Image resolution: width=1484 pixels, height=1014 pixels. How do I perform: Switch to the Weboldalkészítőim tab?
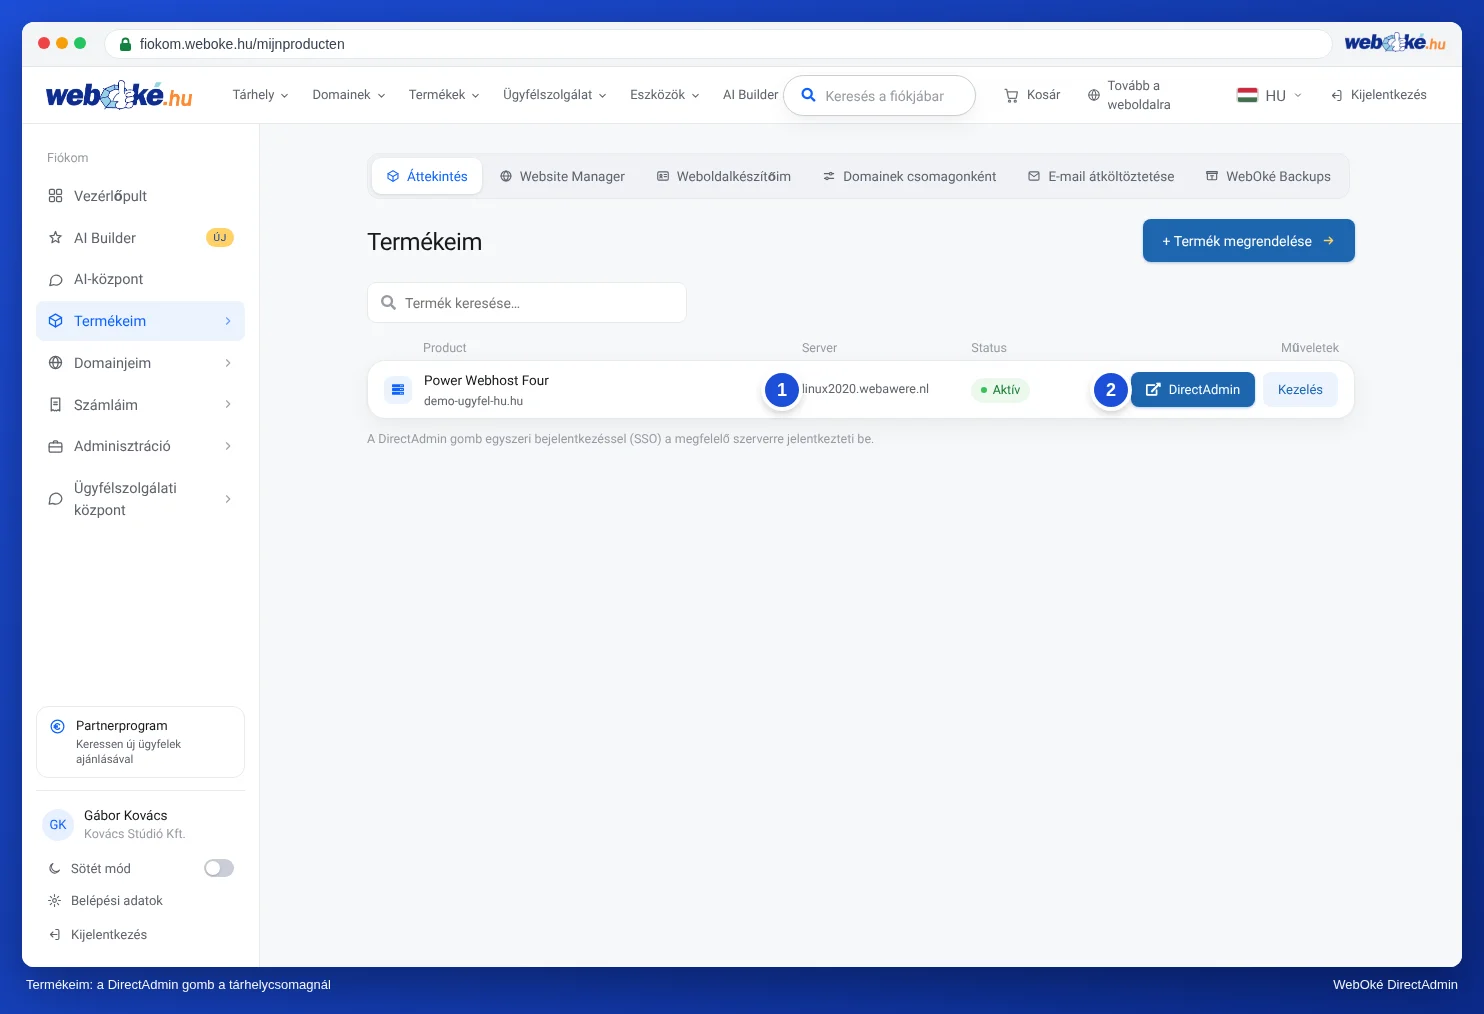[724, 176]
